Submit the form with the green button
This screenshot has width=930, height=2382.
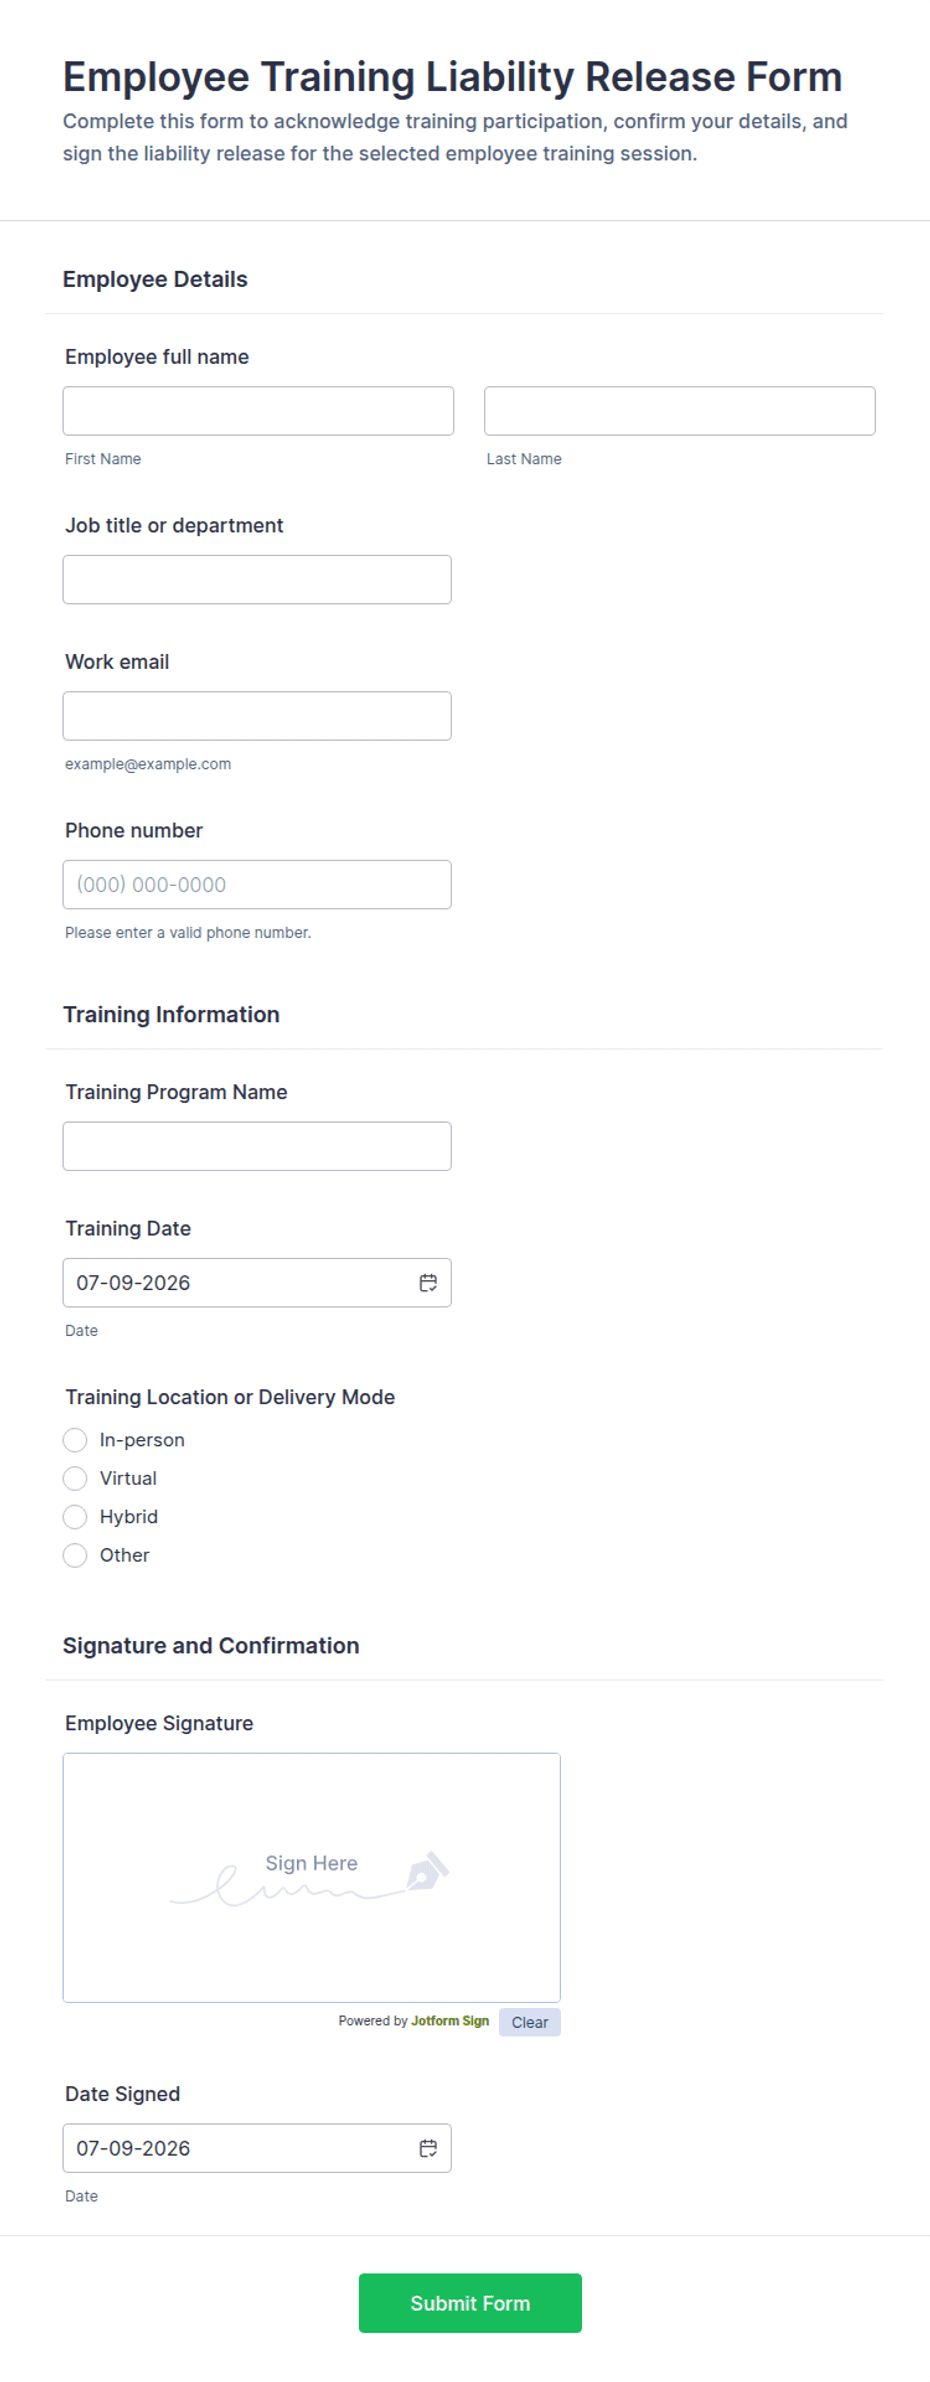coord(470,2303)
